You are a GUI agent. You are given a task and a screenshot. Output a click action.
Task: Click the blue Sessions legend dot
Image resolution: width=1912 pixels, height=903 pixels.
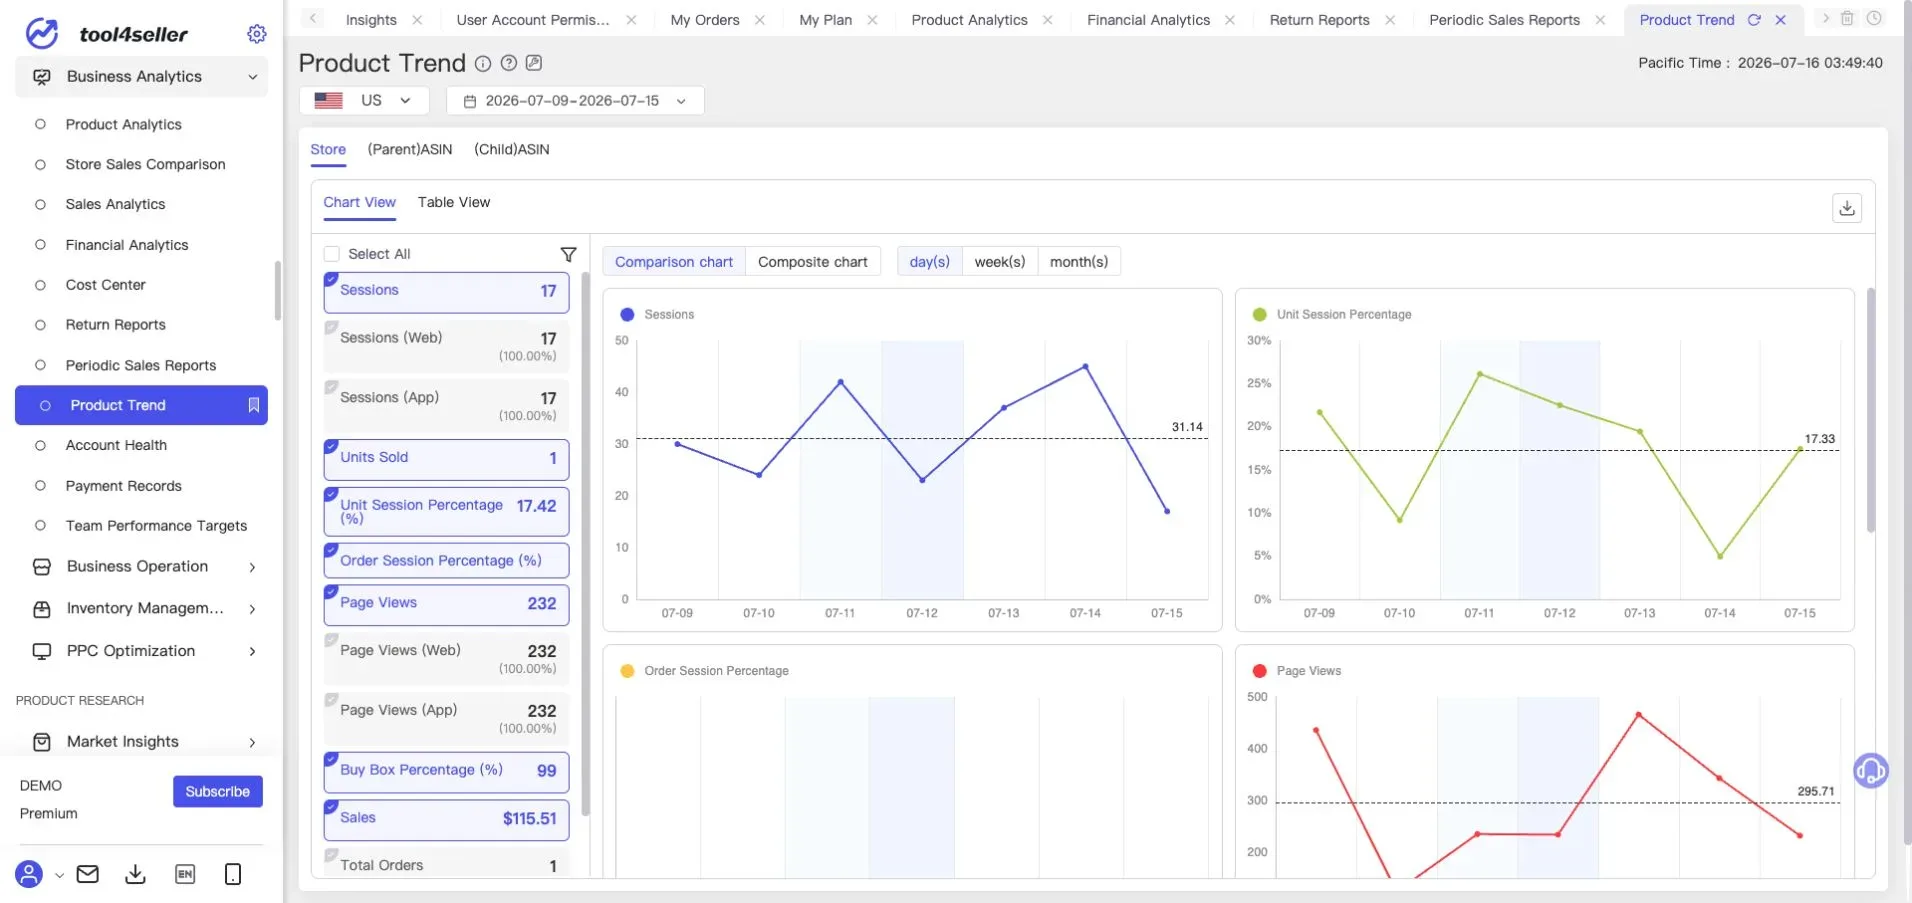click(627, 315)
